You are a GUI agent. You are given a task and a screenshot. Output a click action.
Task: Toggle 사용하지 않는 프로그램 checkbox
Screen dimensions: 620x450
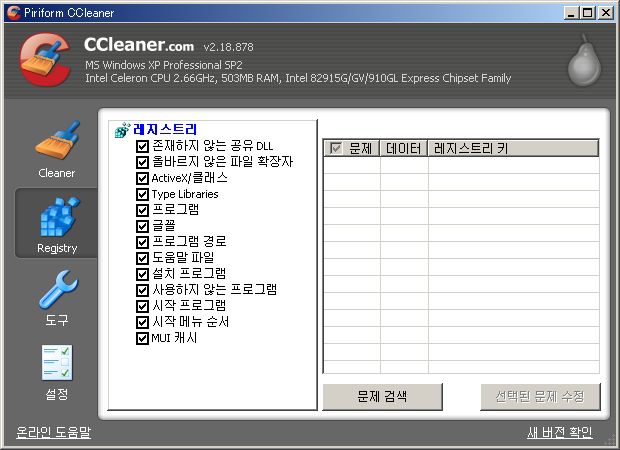(142, 290)
